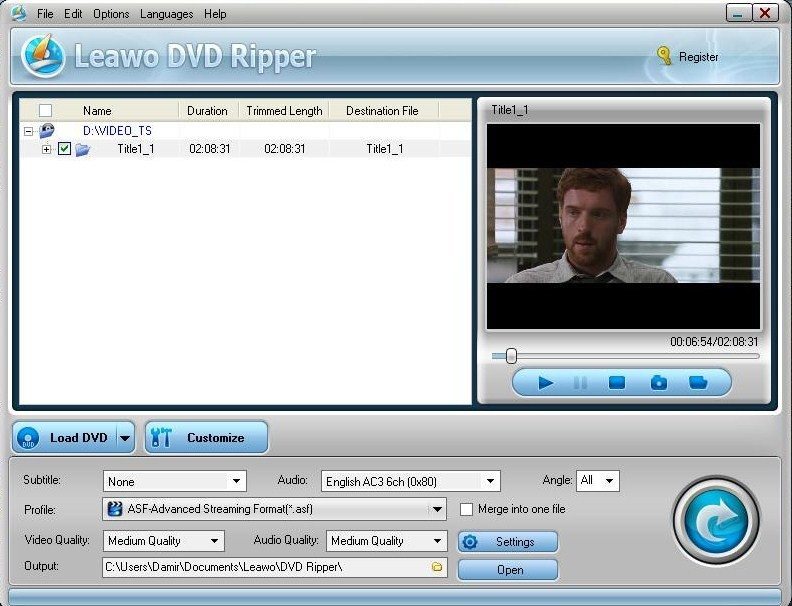Open the Load DVD dropdown arrow

(x=125, y=438)
